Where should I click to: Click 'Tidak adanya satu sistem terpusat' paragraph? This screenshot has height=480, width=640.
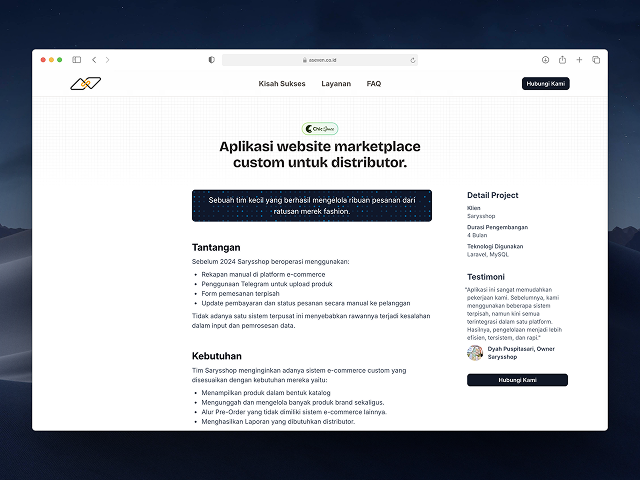[311, 320]
